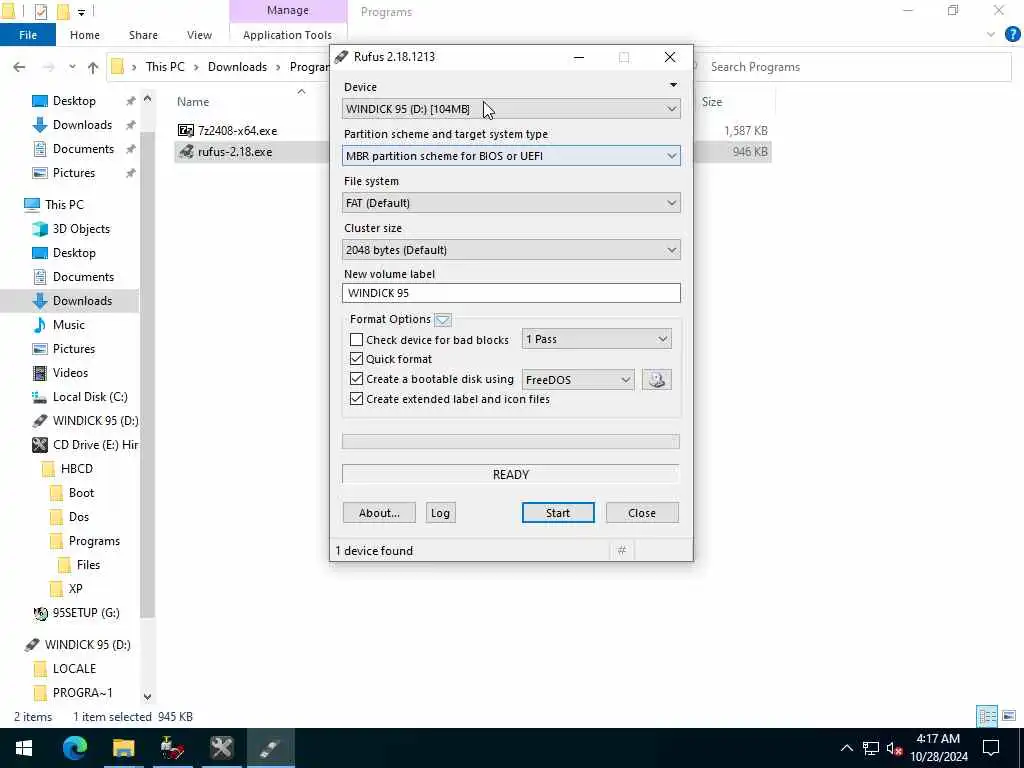Open the View ribbon tab
This screenshot has width=1024, height=768.
coord(199,35)
